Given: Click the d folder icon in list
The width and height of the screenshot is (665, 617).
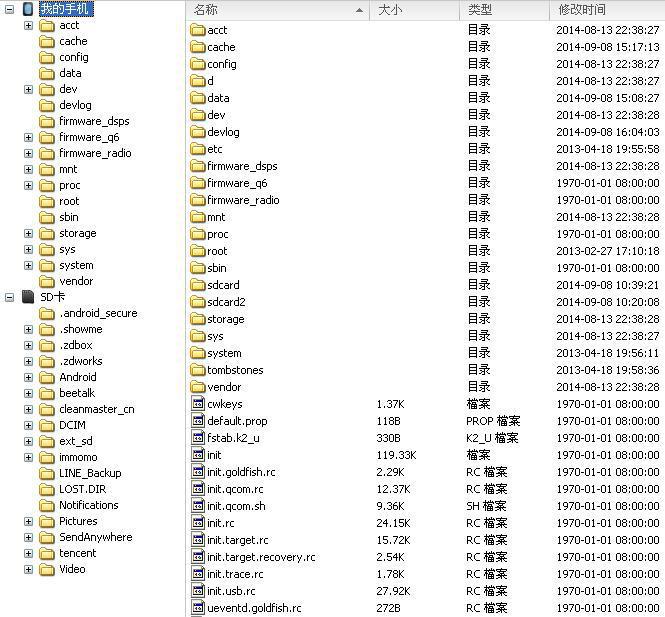Looking at the screenshot, I should (198, 81).
